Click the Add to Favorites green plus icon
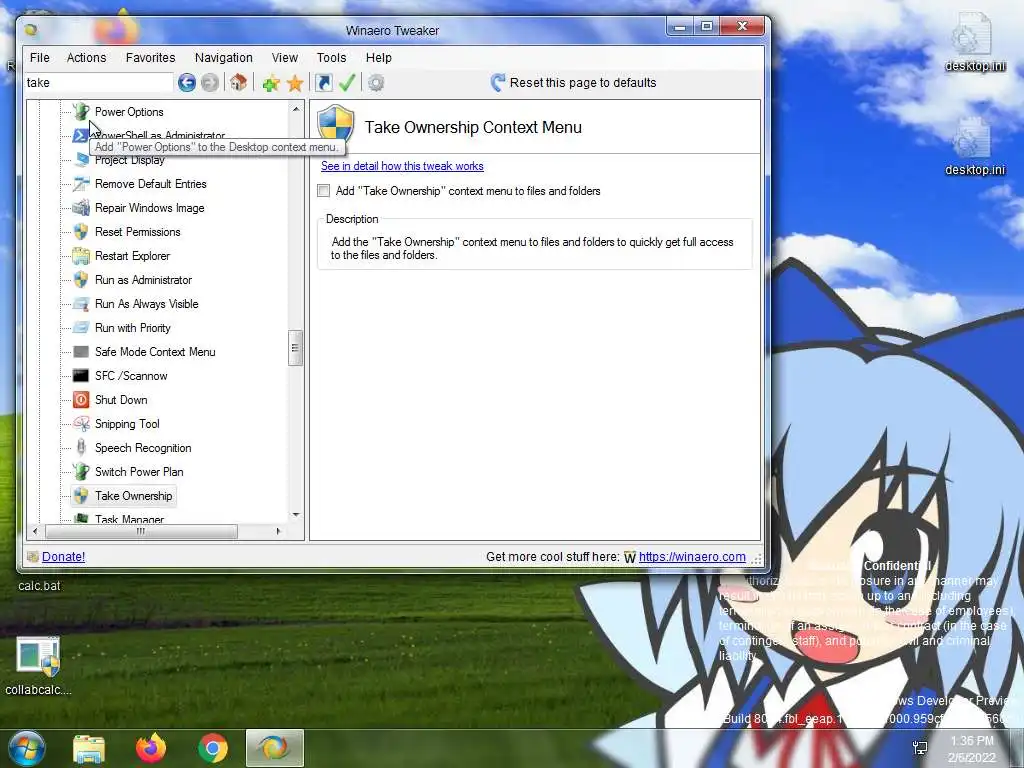 point(271,83)
